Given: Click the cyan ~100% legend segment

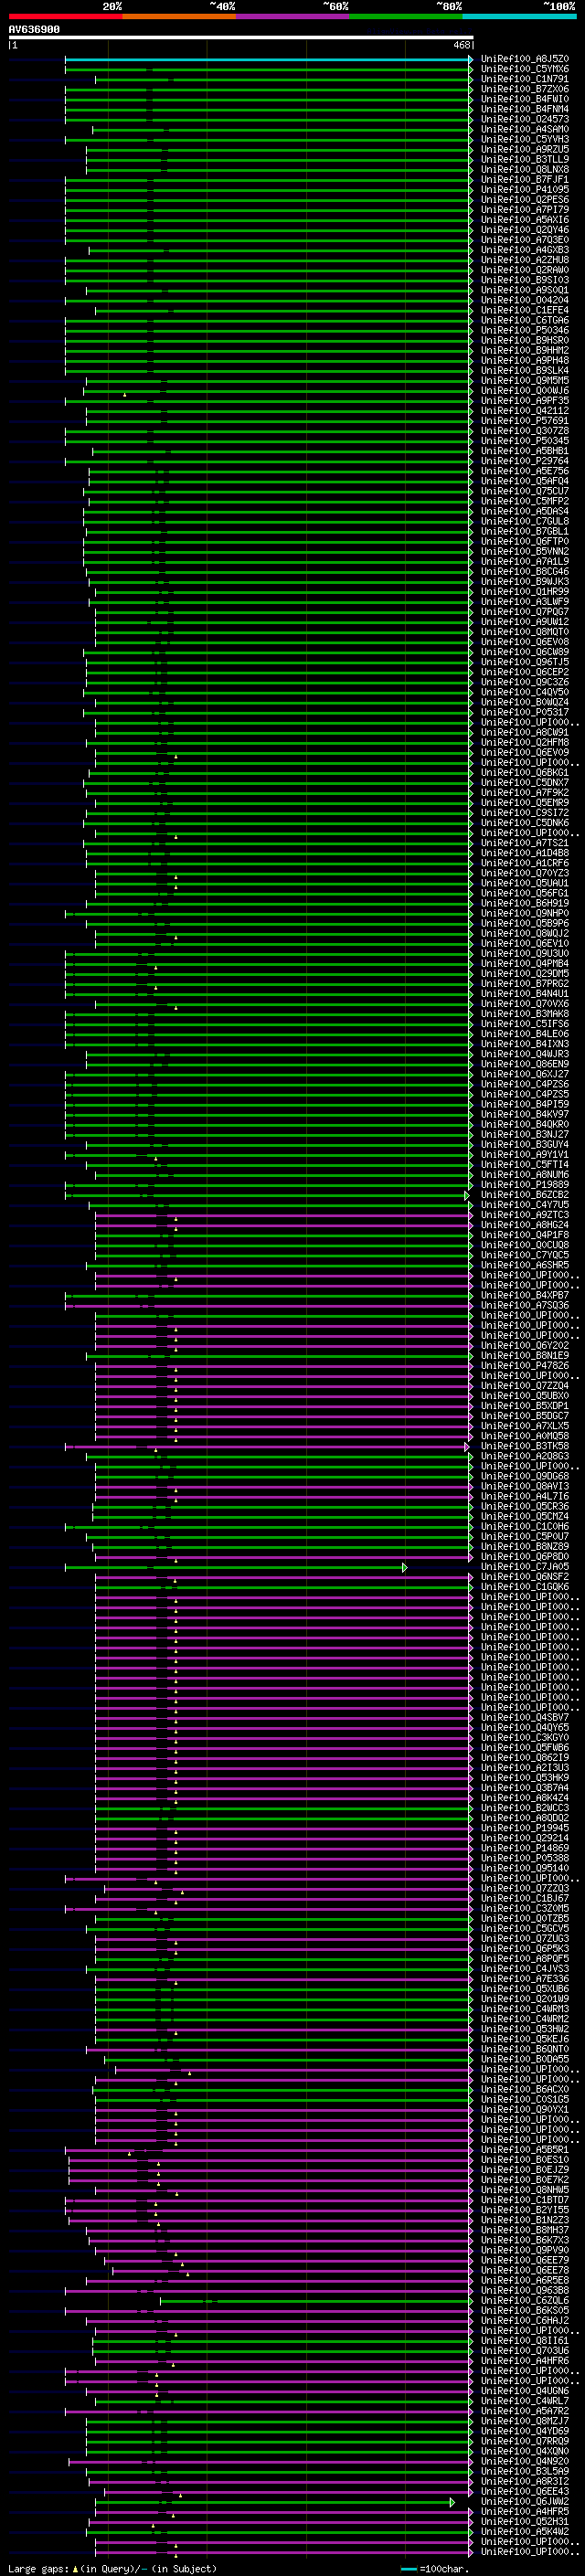Looking at the screenshot, I should [519, 16].
